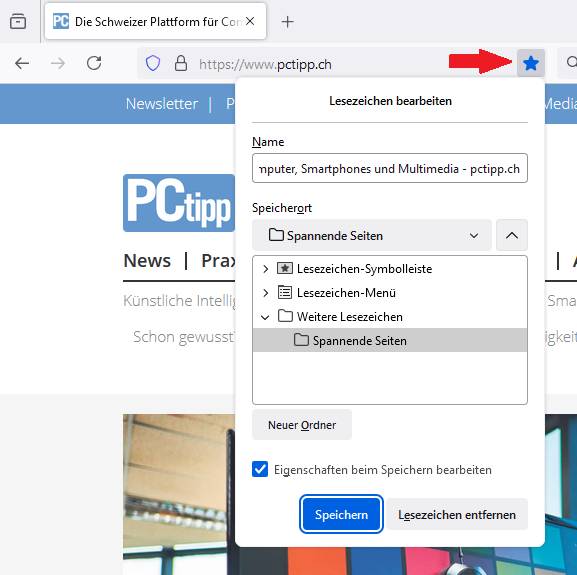Go back with the left arrow button

point(22,64)
